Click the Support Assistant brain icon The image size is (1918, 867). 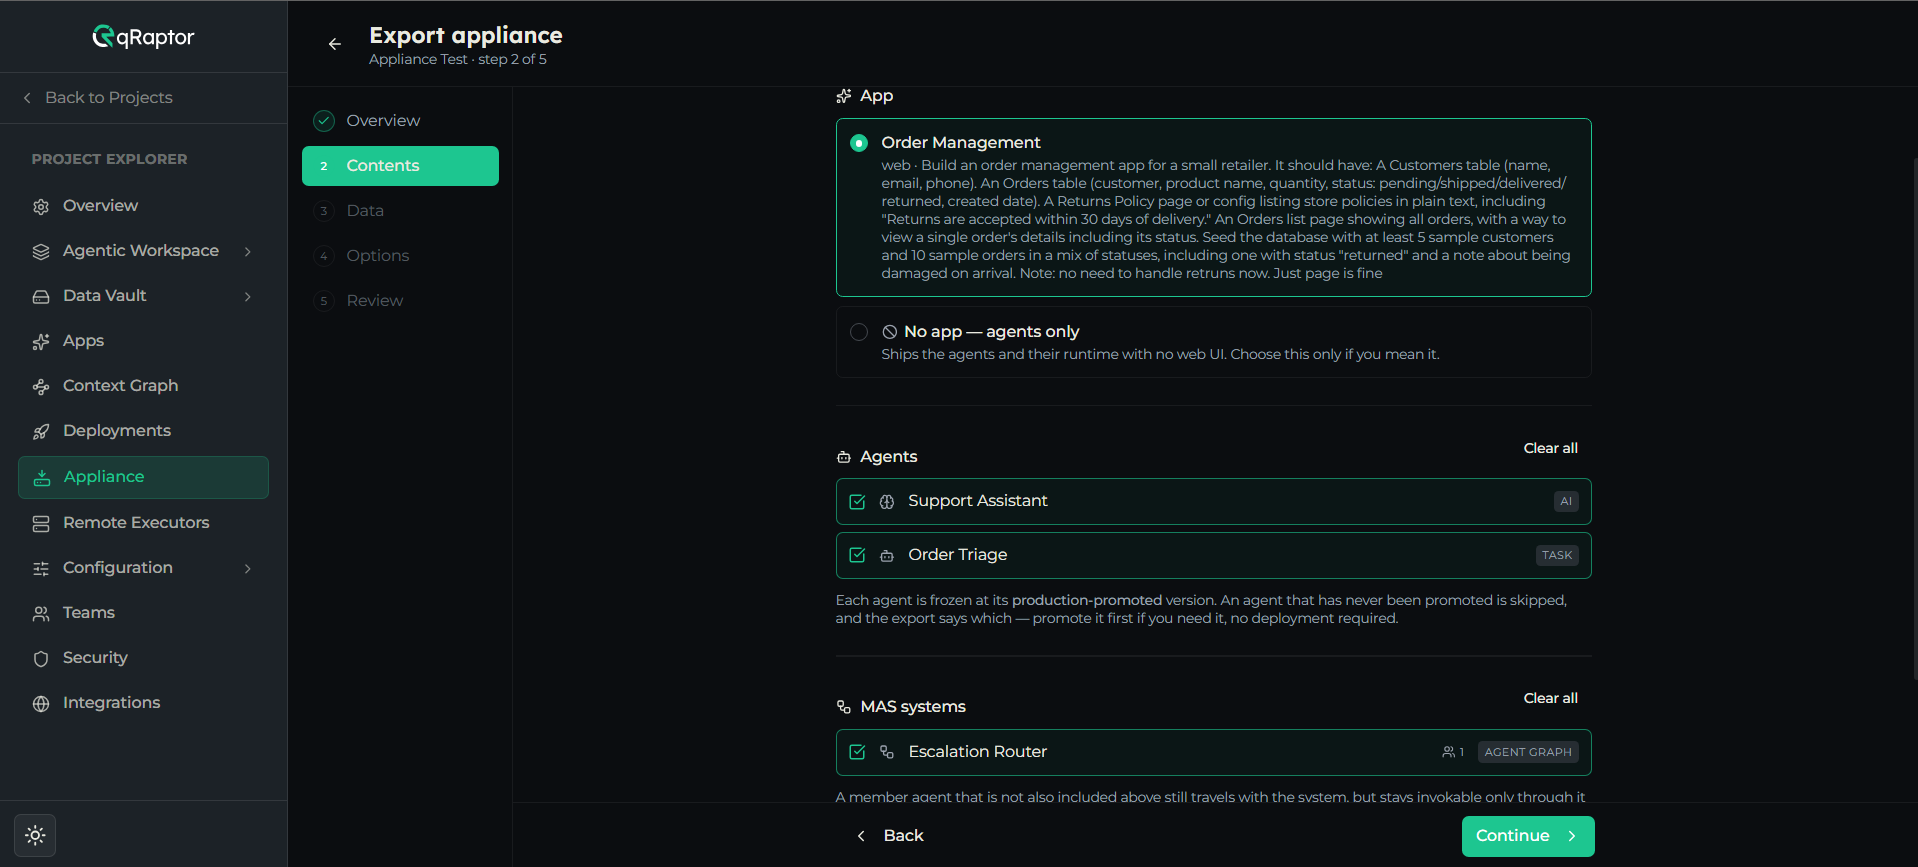coord(887,502)
